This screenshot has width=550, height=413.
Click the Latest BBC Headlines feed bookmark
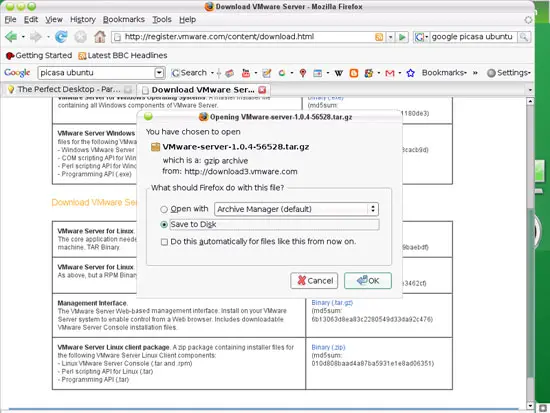(123, 55)
